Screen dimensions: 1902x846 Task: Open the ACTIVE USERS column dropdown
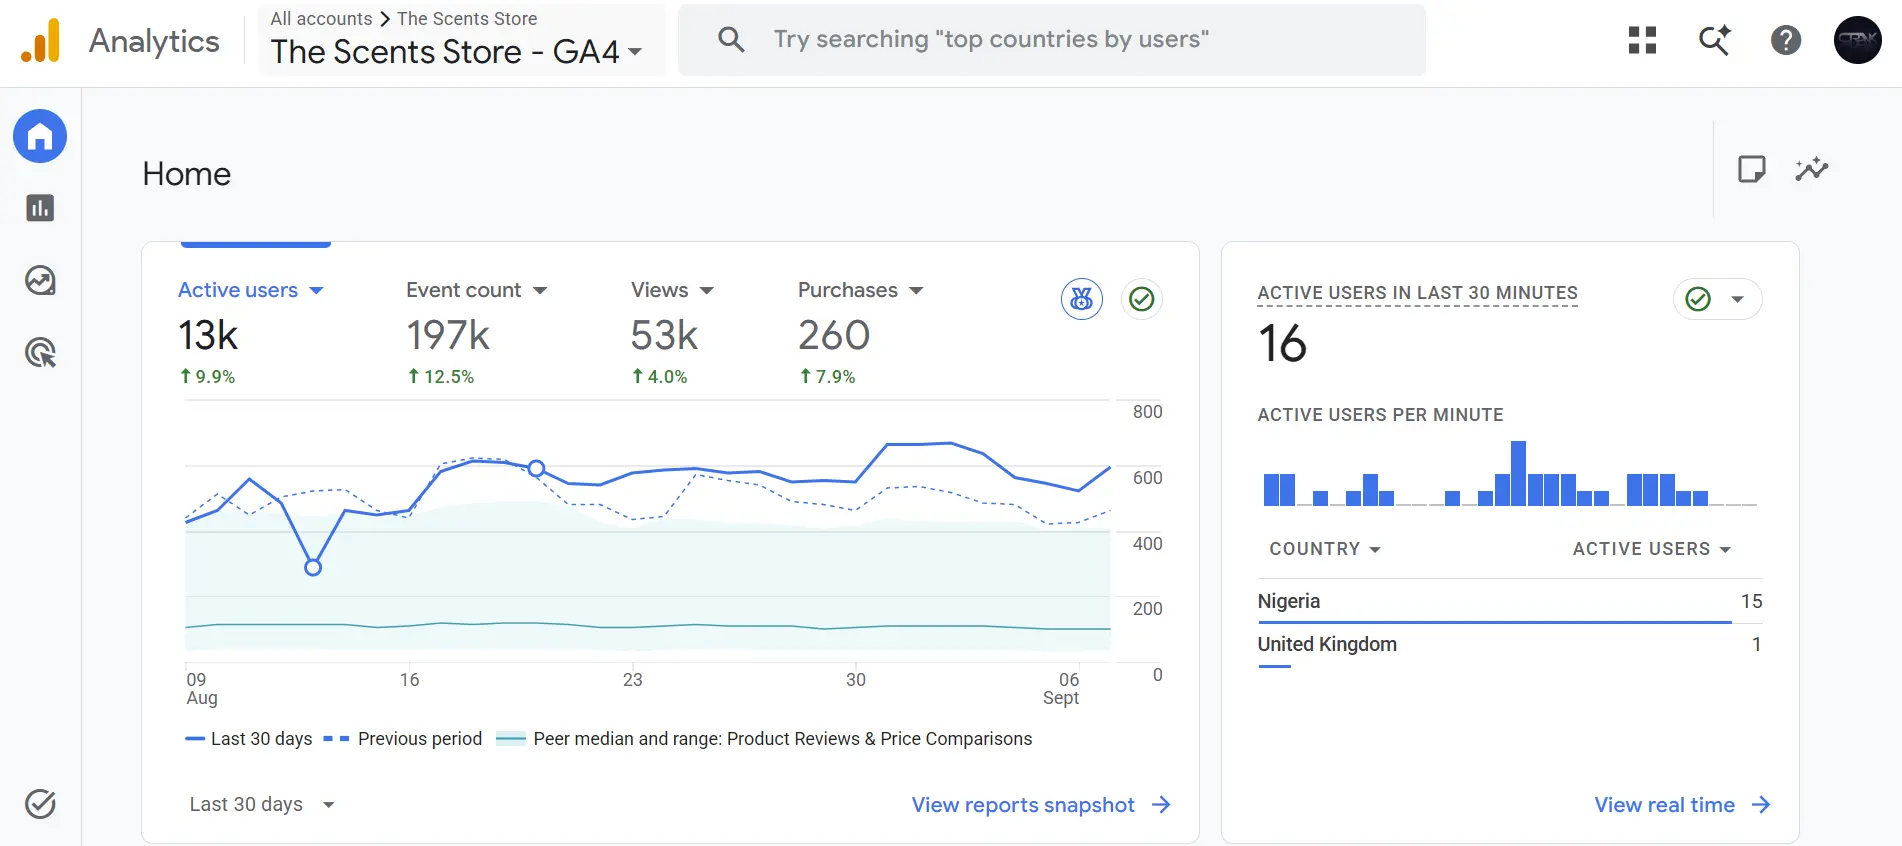[x=1651, y=549]
